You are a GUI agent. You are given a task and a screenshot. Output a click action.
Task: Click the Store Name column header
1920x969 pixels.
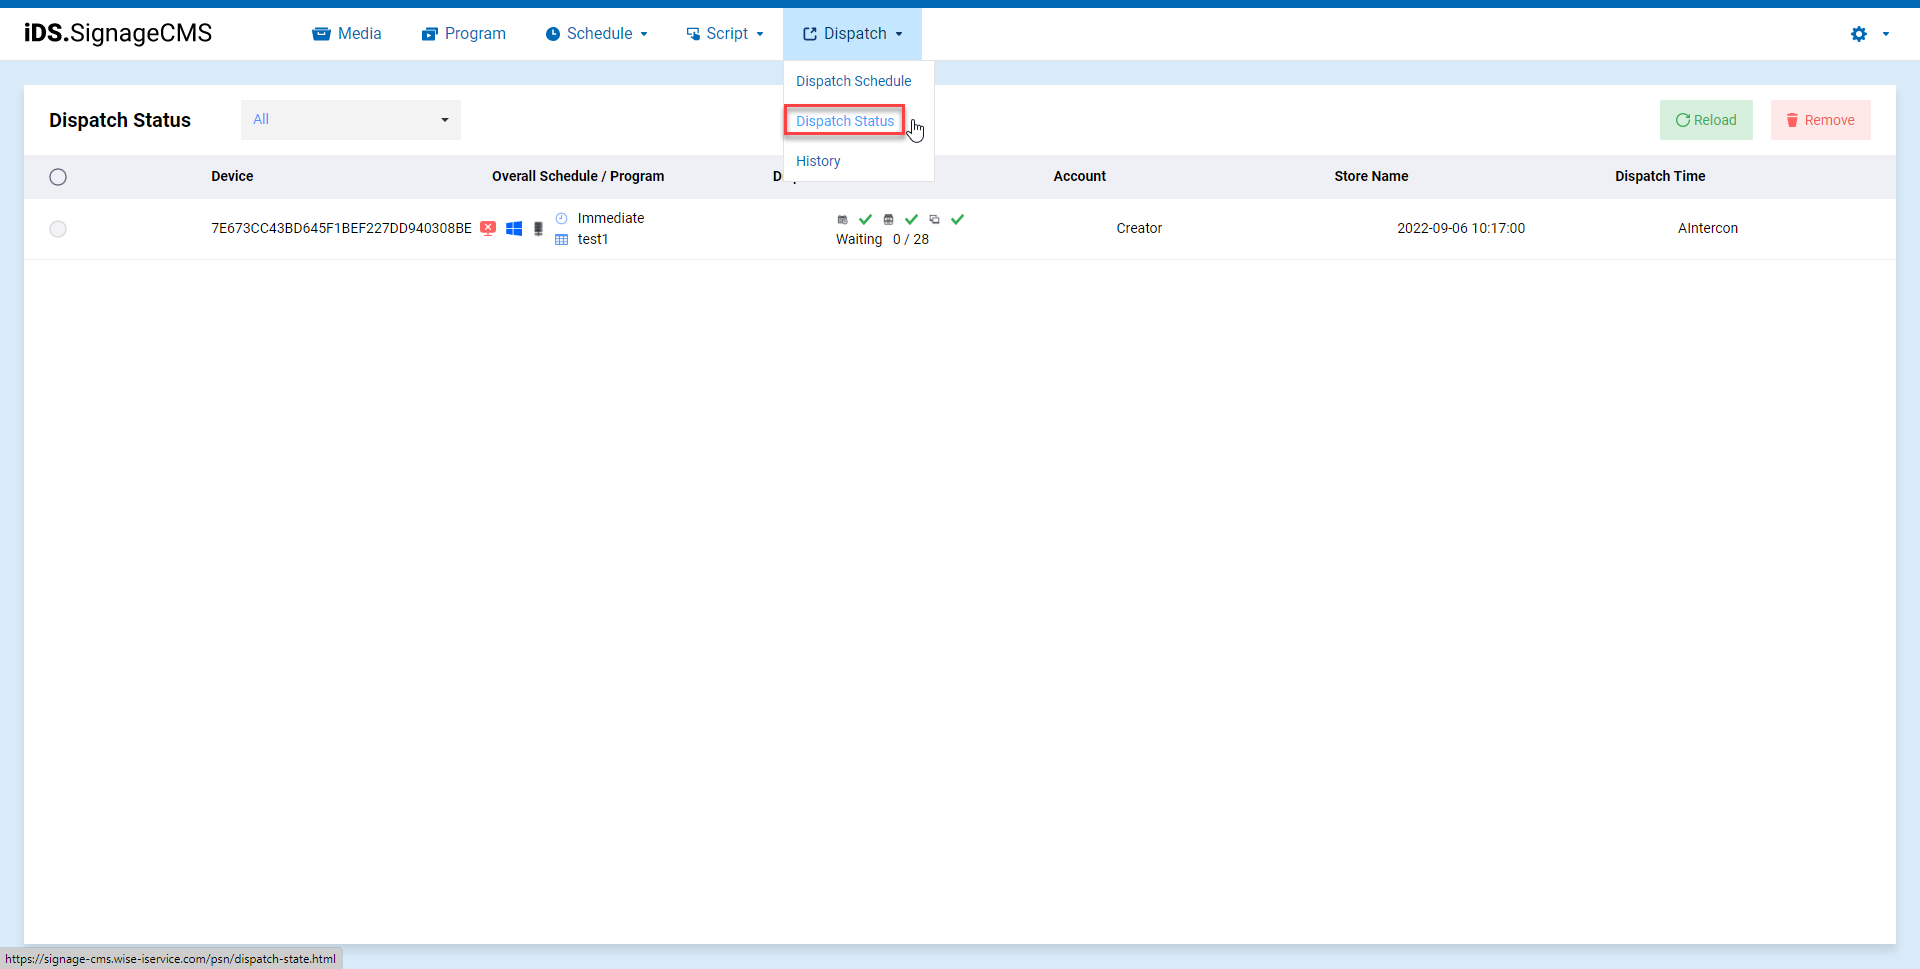click(1371, 176)
